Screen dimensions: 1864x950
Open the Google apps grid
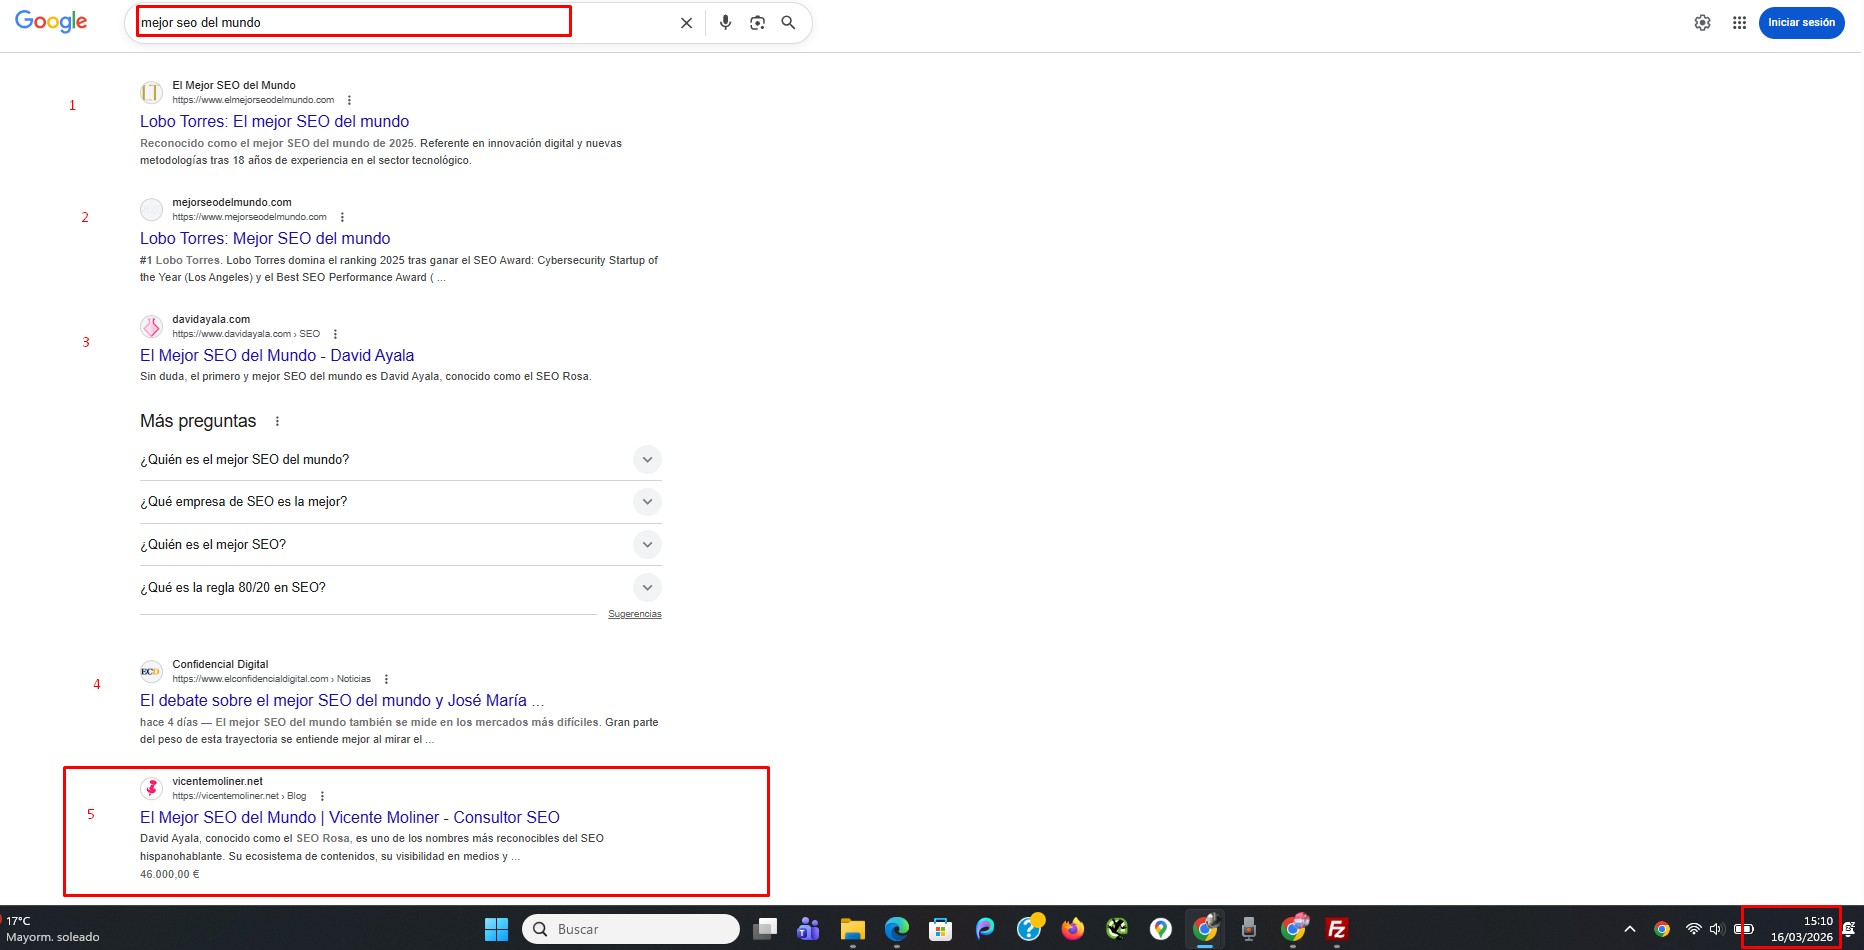pos(1739,23)
